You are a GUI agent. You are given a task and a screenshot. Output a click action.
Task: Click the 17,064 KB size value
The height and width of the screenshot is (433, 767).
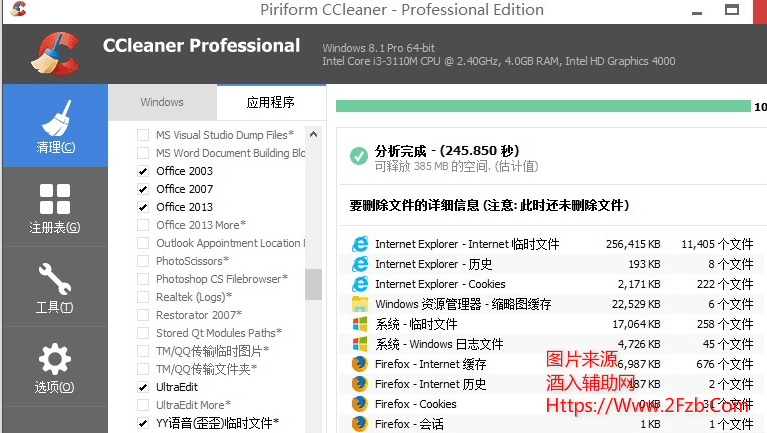click(636, 324)
